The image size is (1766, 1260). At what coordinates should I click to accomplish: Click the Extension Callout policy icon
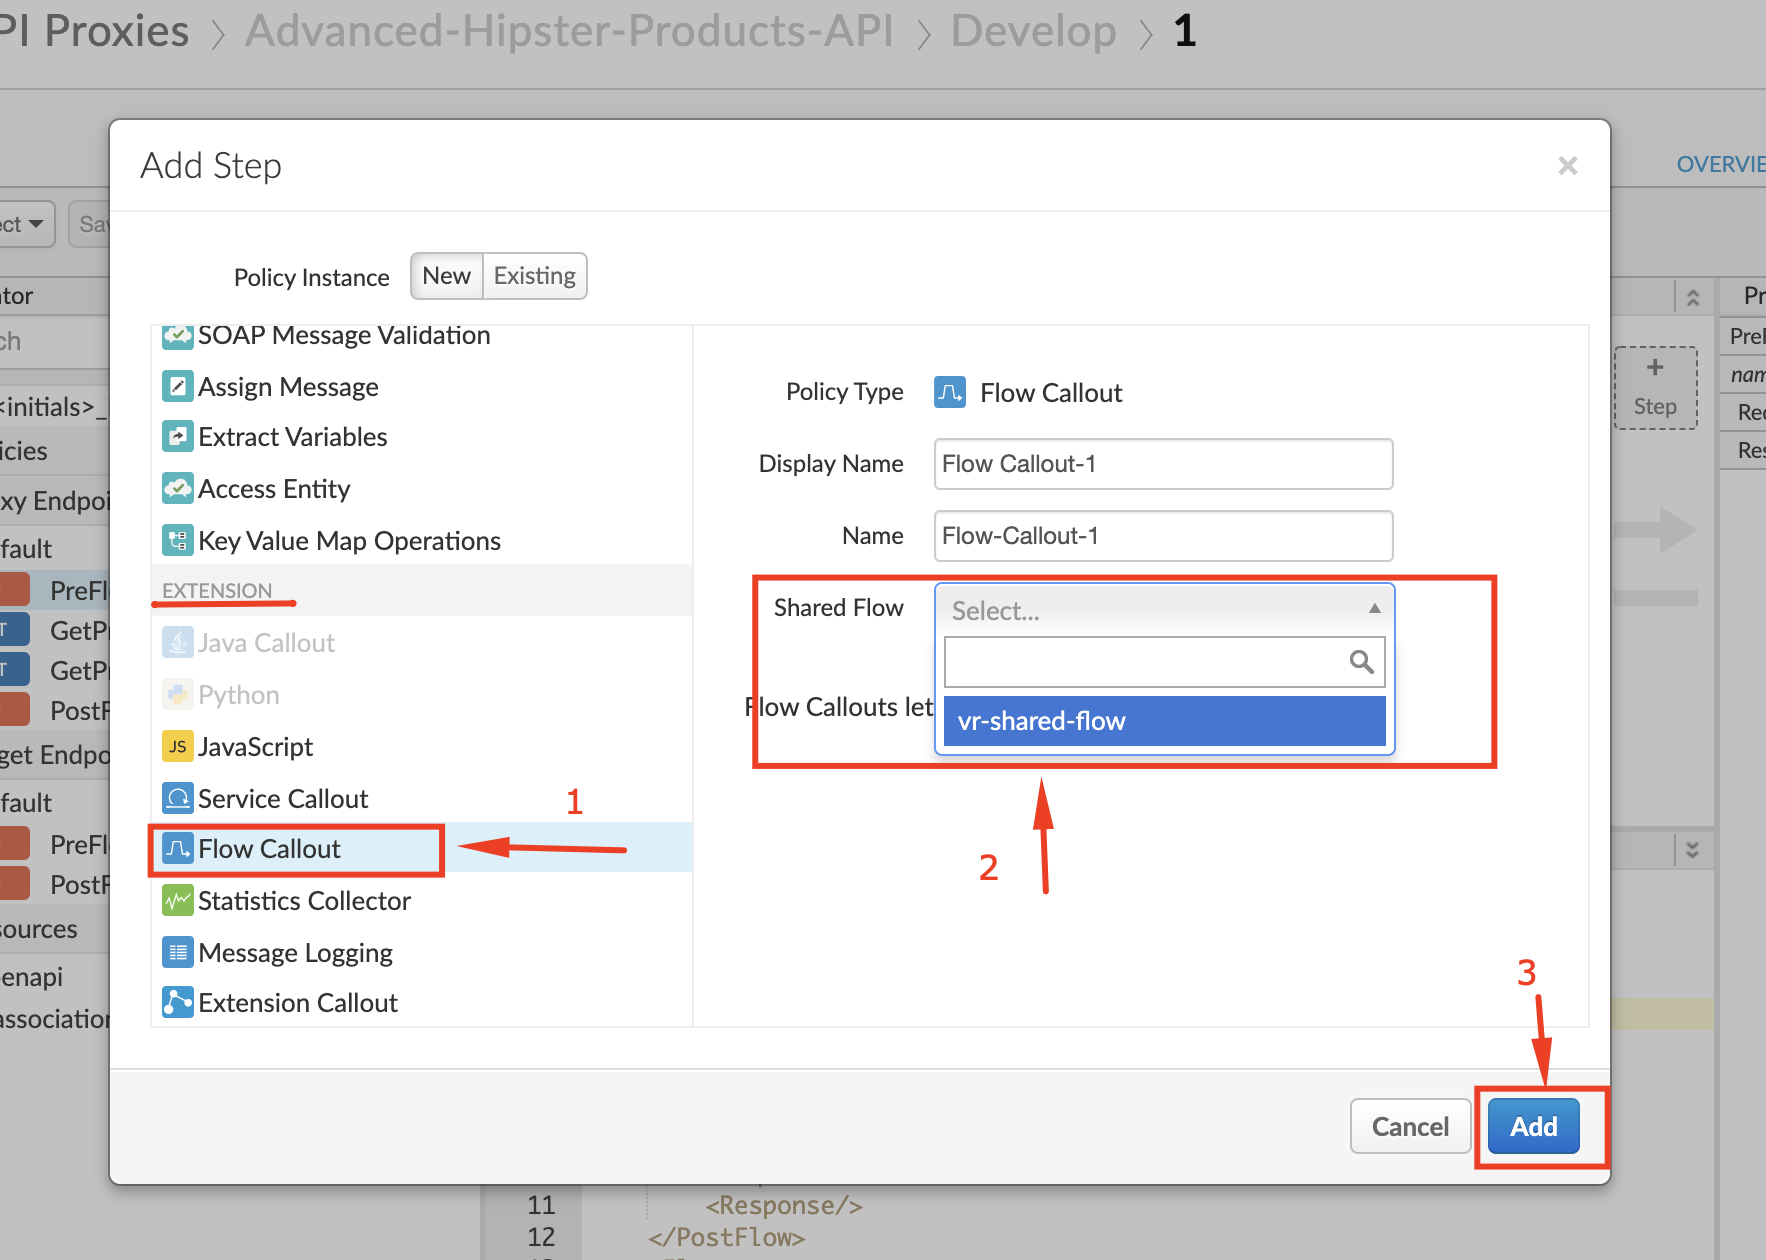[178, 1002]
